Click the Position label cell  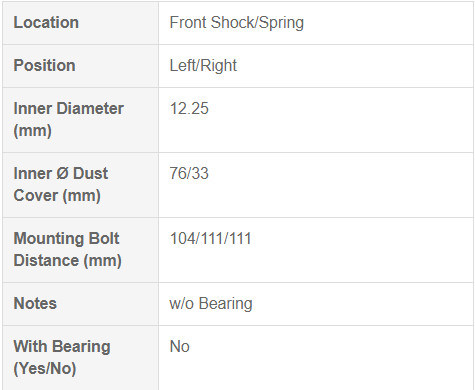tap(80, 66)
